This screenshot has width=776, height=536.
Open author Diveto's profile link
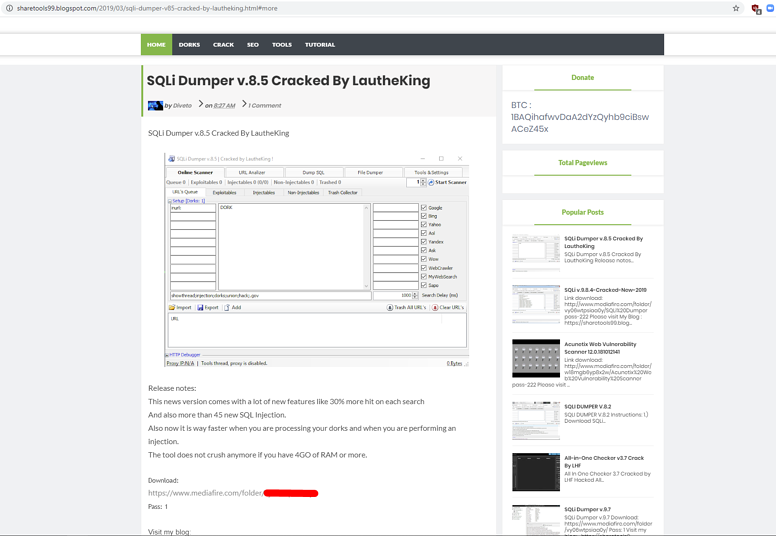point(182,105)
